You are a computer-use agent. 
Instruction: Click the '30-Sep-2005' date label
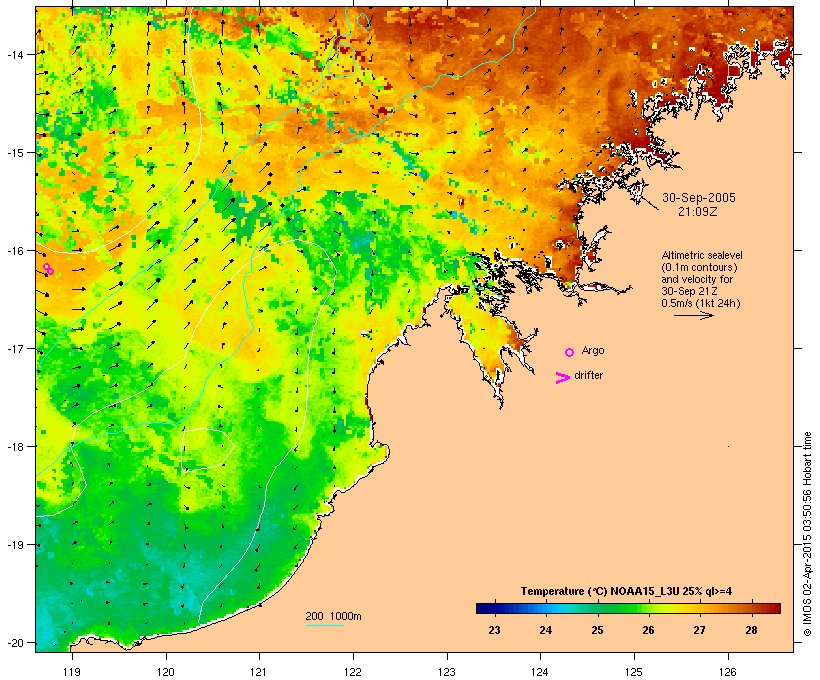pyautogui.click(x=699, y=198)
